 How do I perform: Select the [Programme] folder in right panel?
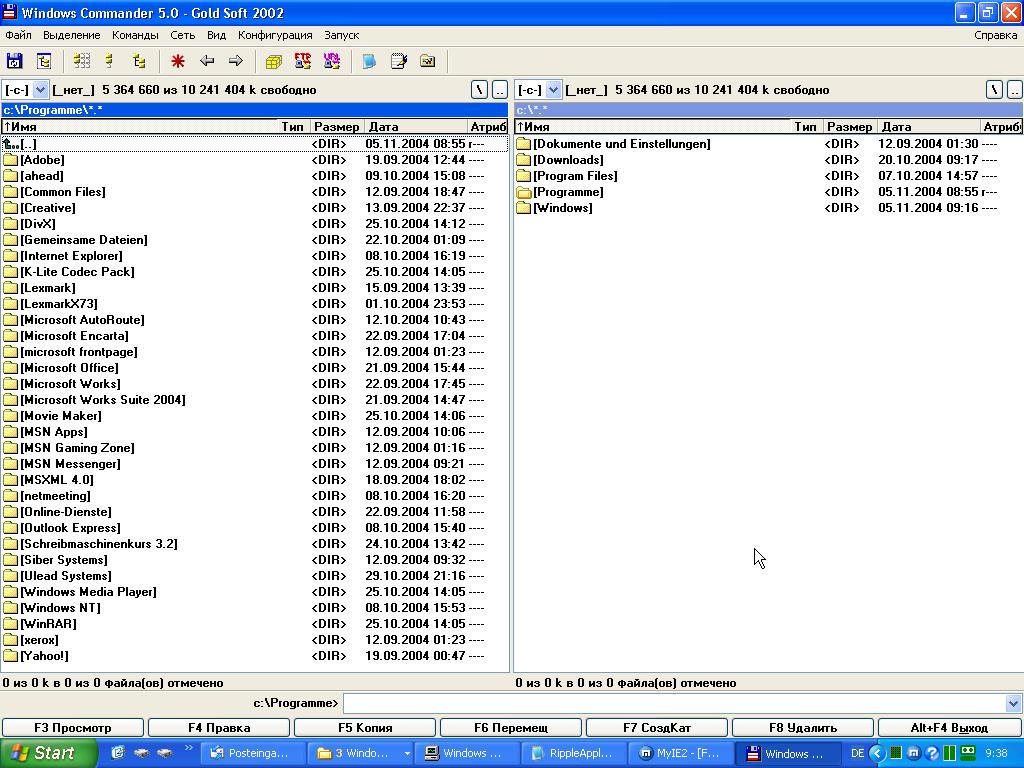click(768, 192)
